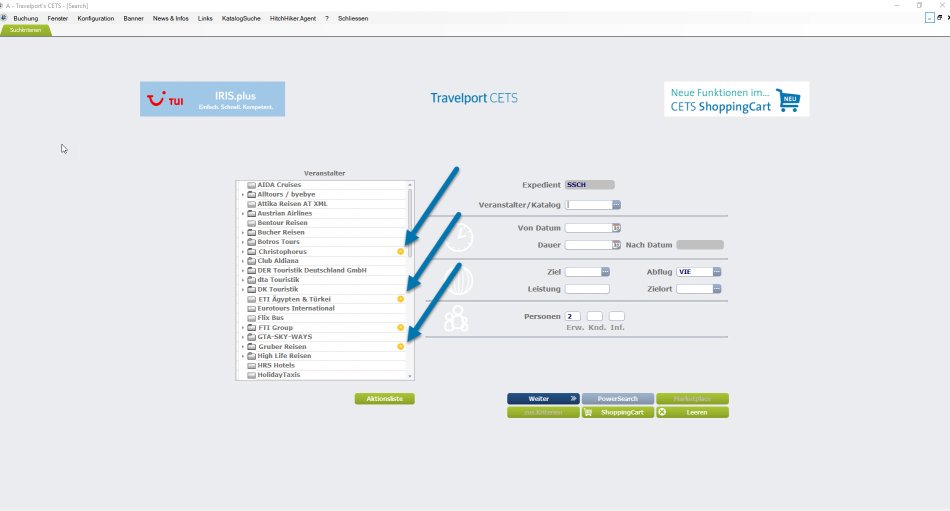Click the Weiter button
950x511 pixels.
coord(543,399)
